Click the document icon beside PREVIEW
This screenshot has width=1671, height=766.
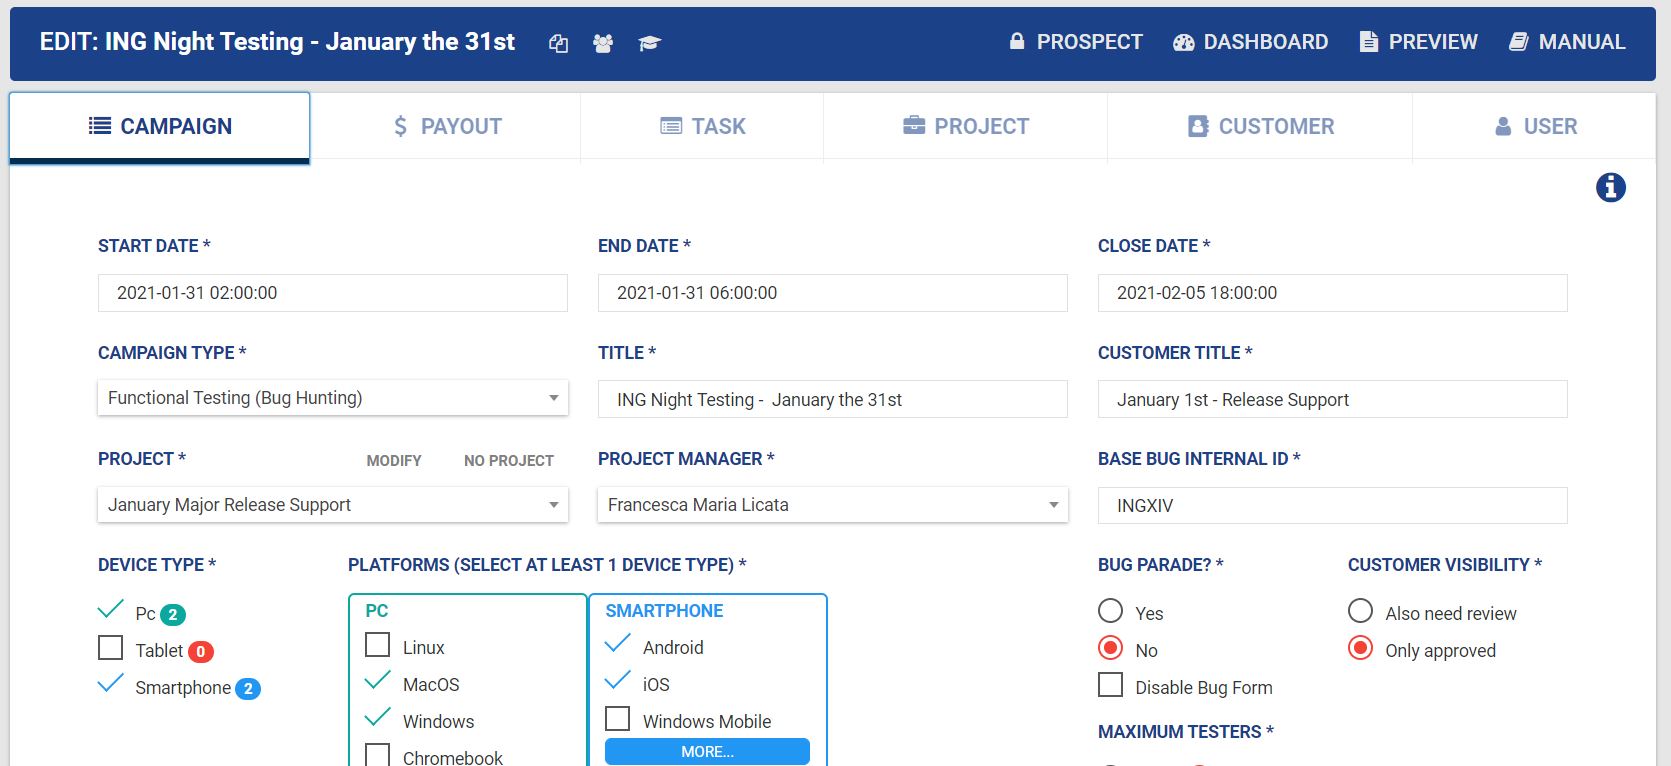(1369, 41)
